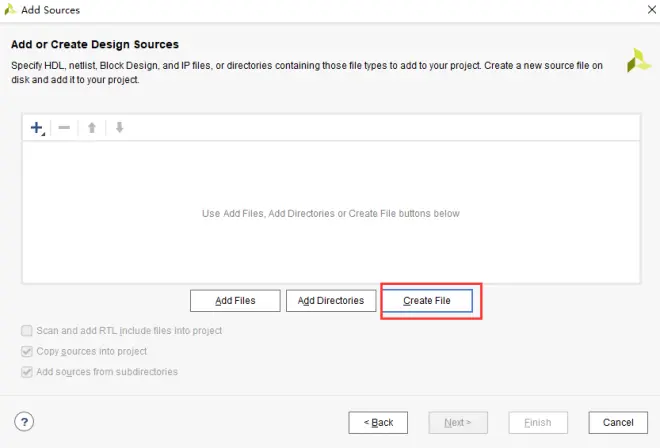Toggle Add sources from subdirectories checkbox
This screenshot has width=660, height=448.
[x=27, y=372]
